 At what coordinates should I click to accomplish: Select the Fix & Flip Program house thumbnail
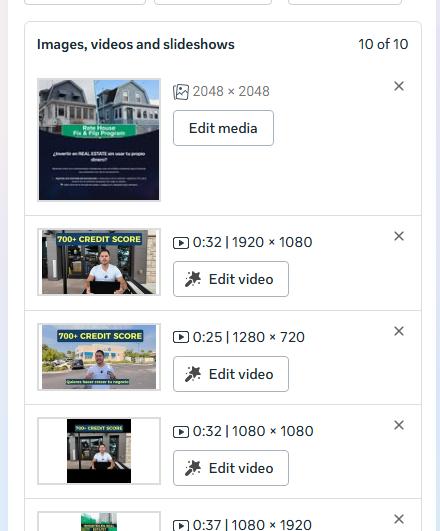[99, 140]
